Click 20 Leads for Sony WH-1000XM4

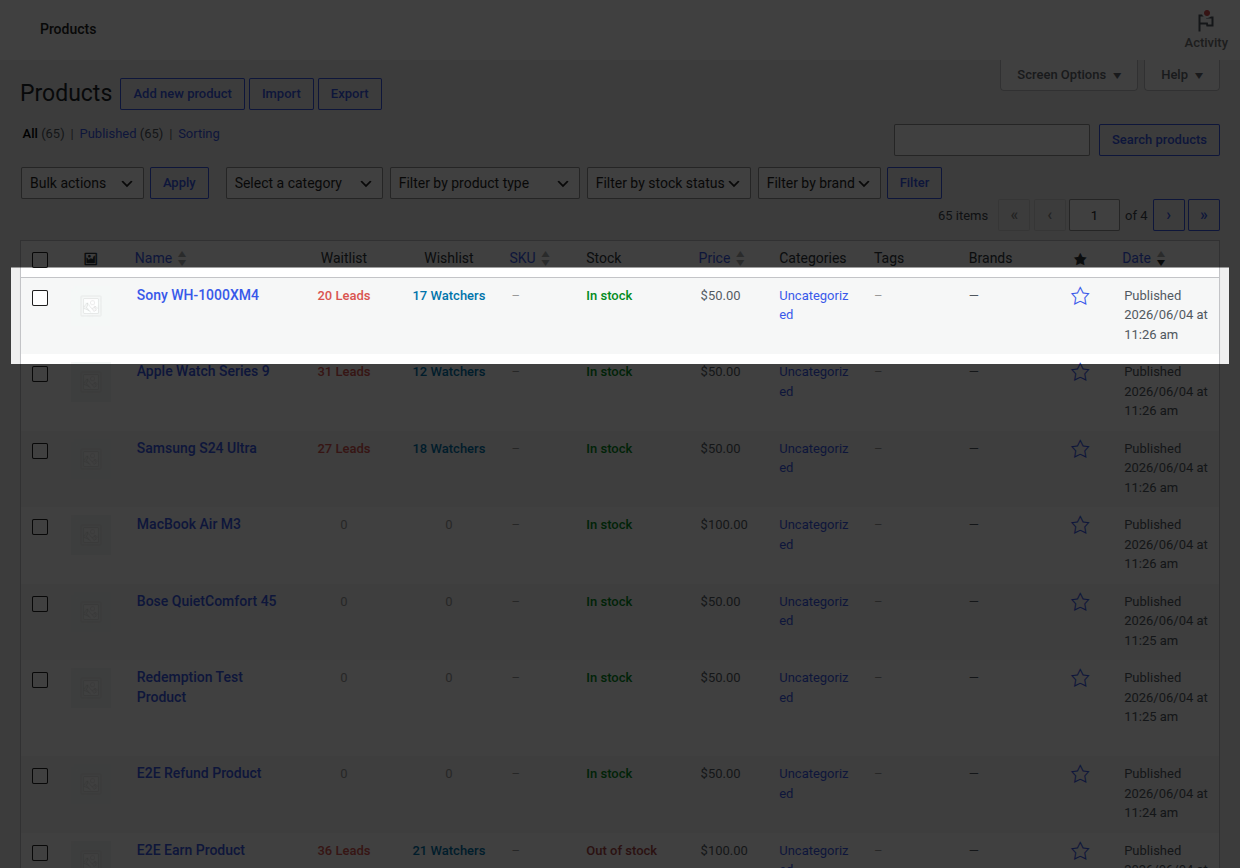click(x=344, y=296)
